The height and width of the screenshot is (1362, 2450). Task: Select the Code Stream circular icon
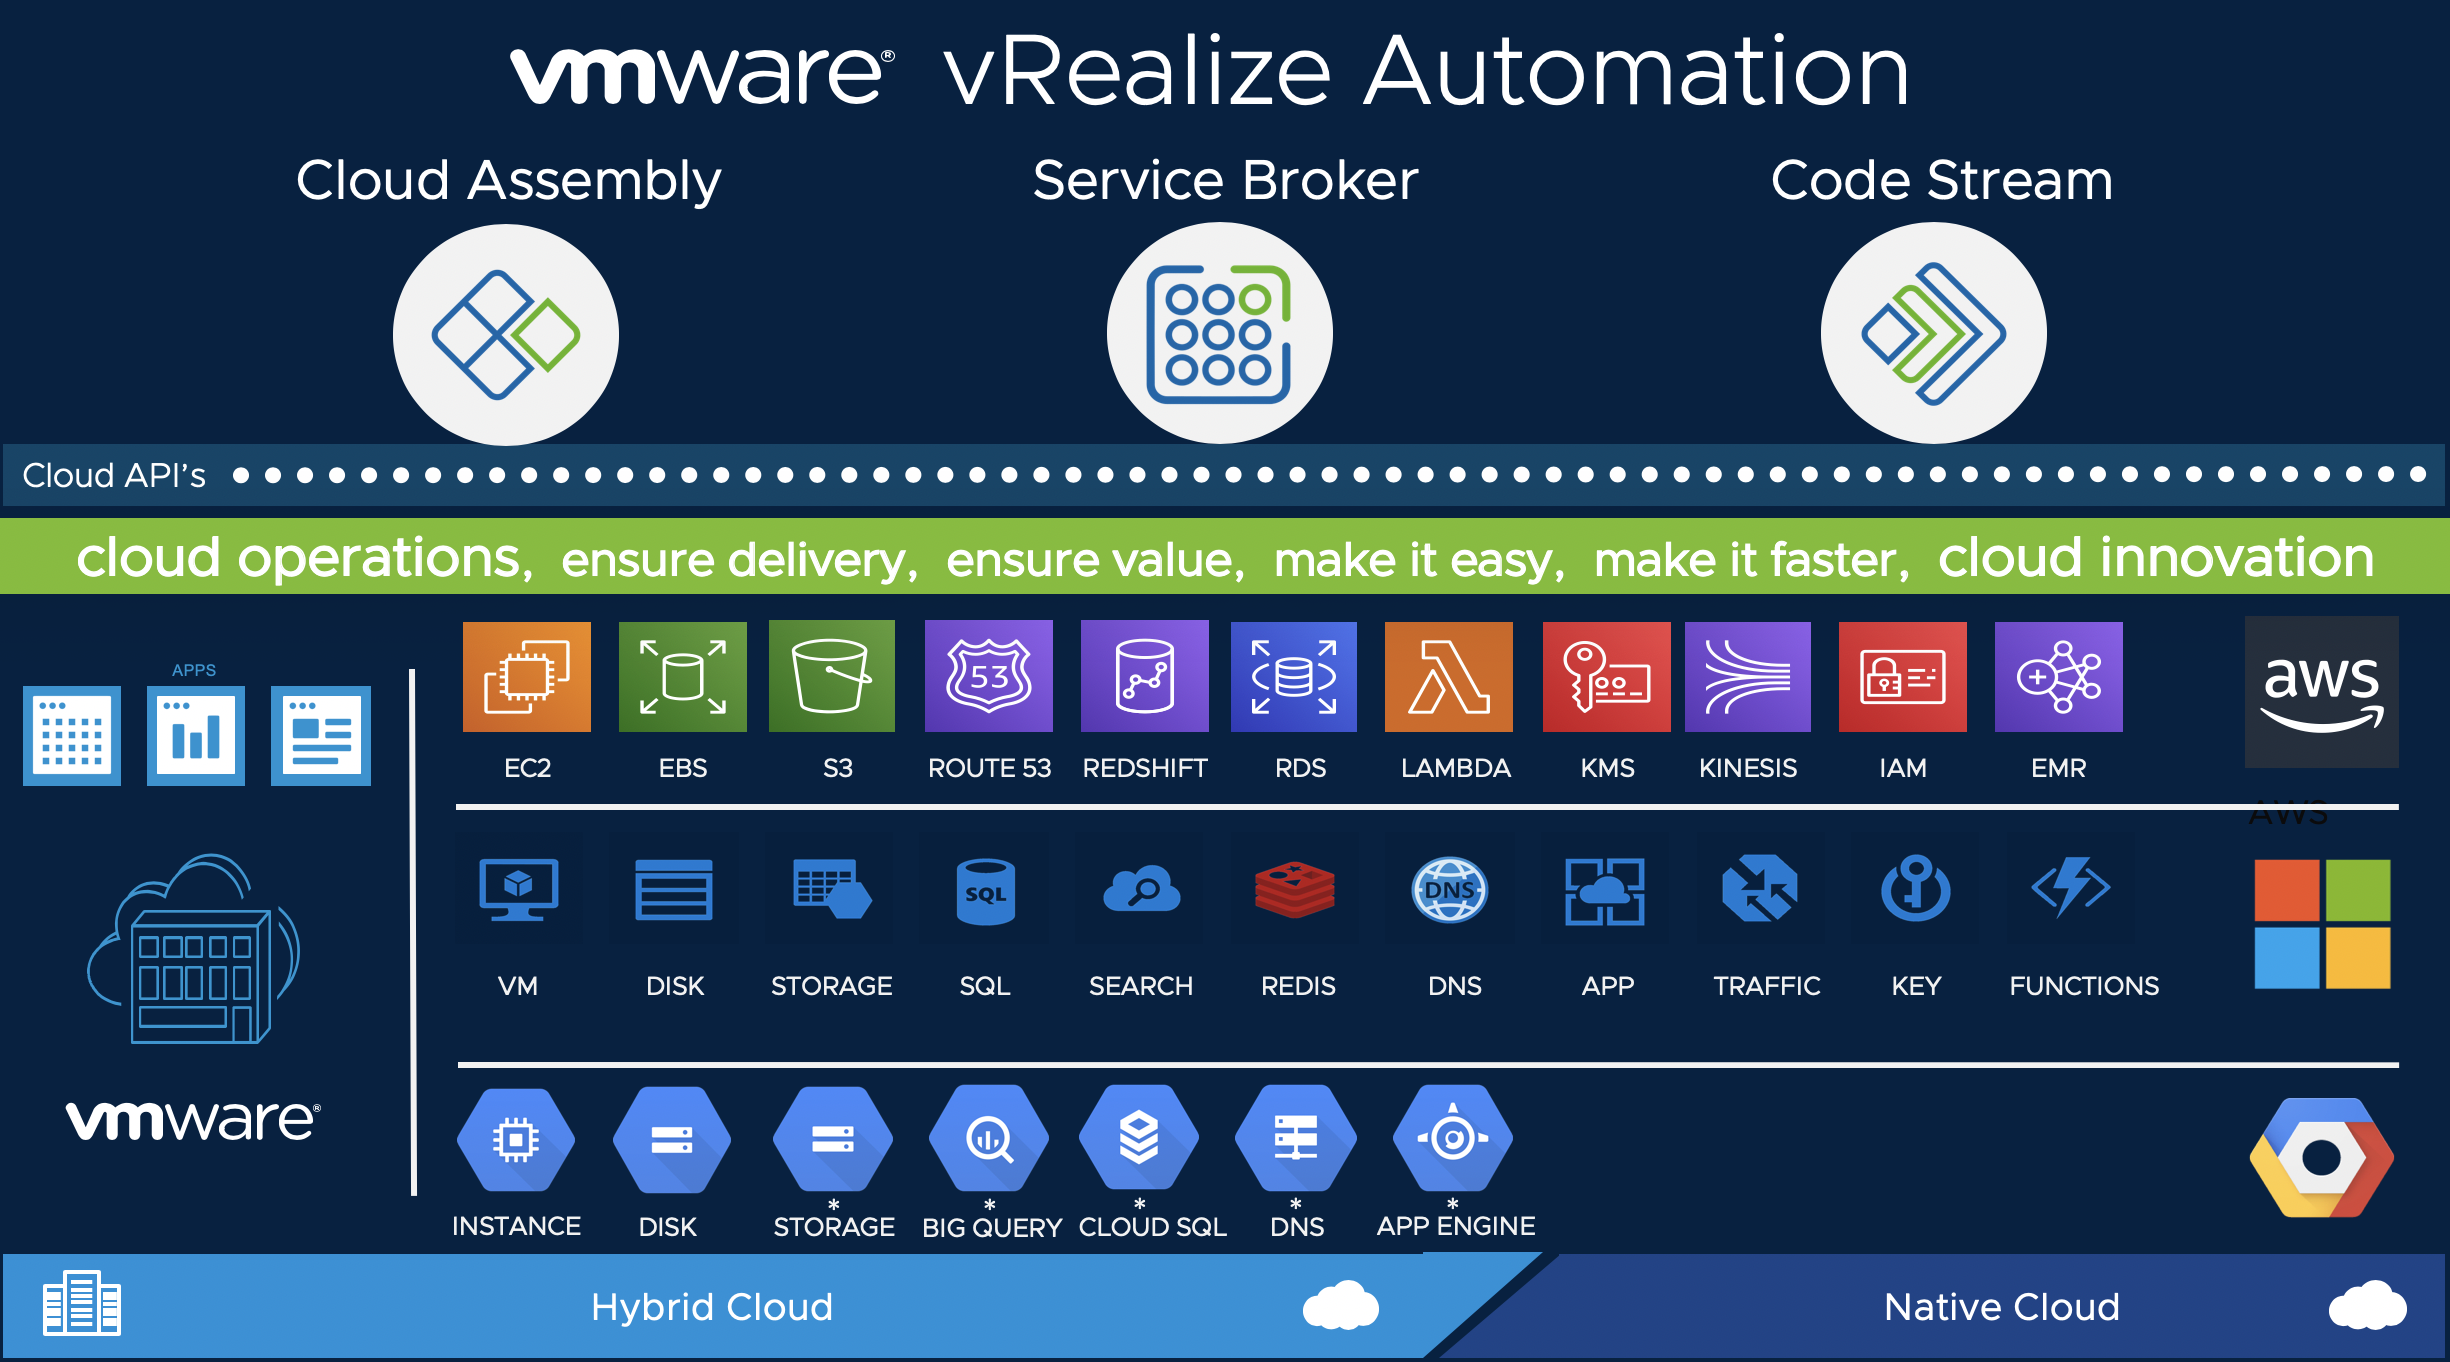(1933, 333)
